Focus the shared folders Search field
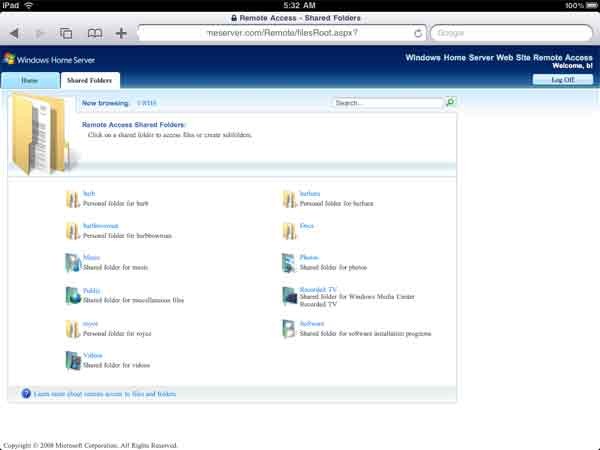The image size is (600, 450). click(x=387, y=103)
